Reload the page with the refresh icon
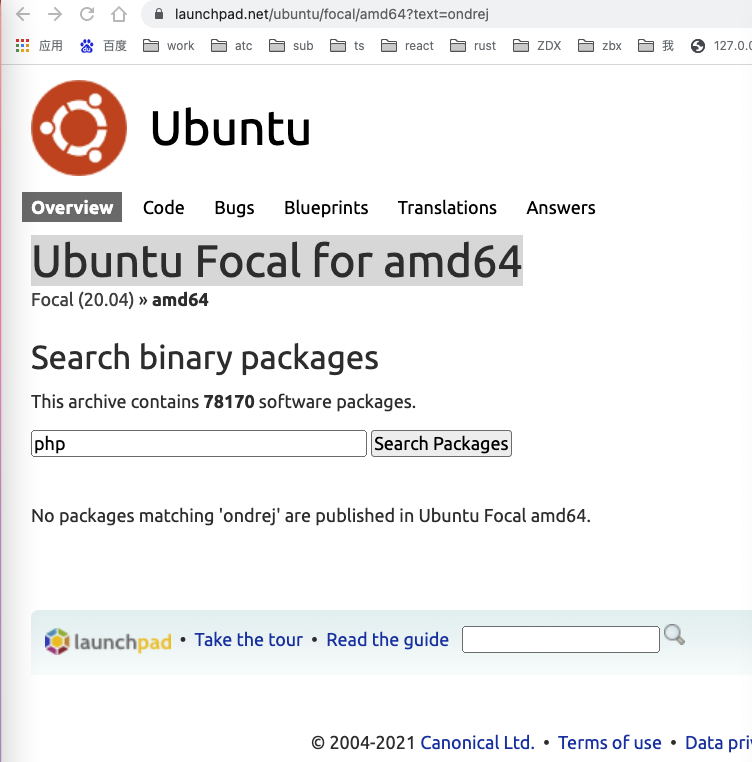 (87, 14)
